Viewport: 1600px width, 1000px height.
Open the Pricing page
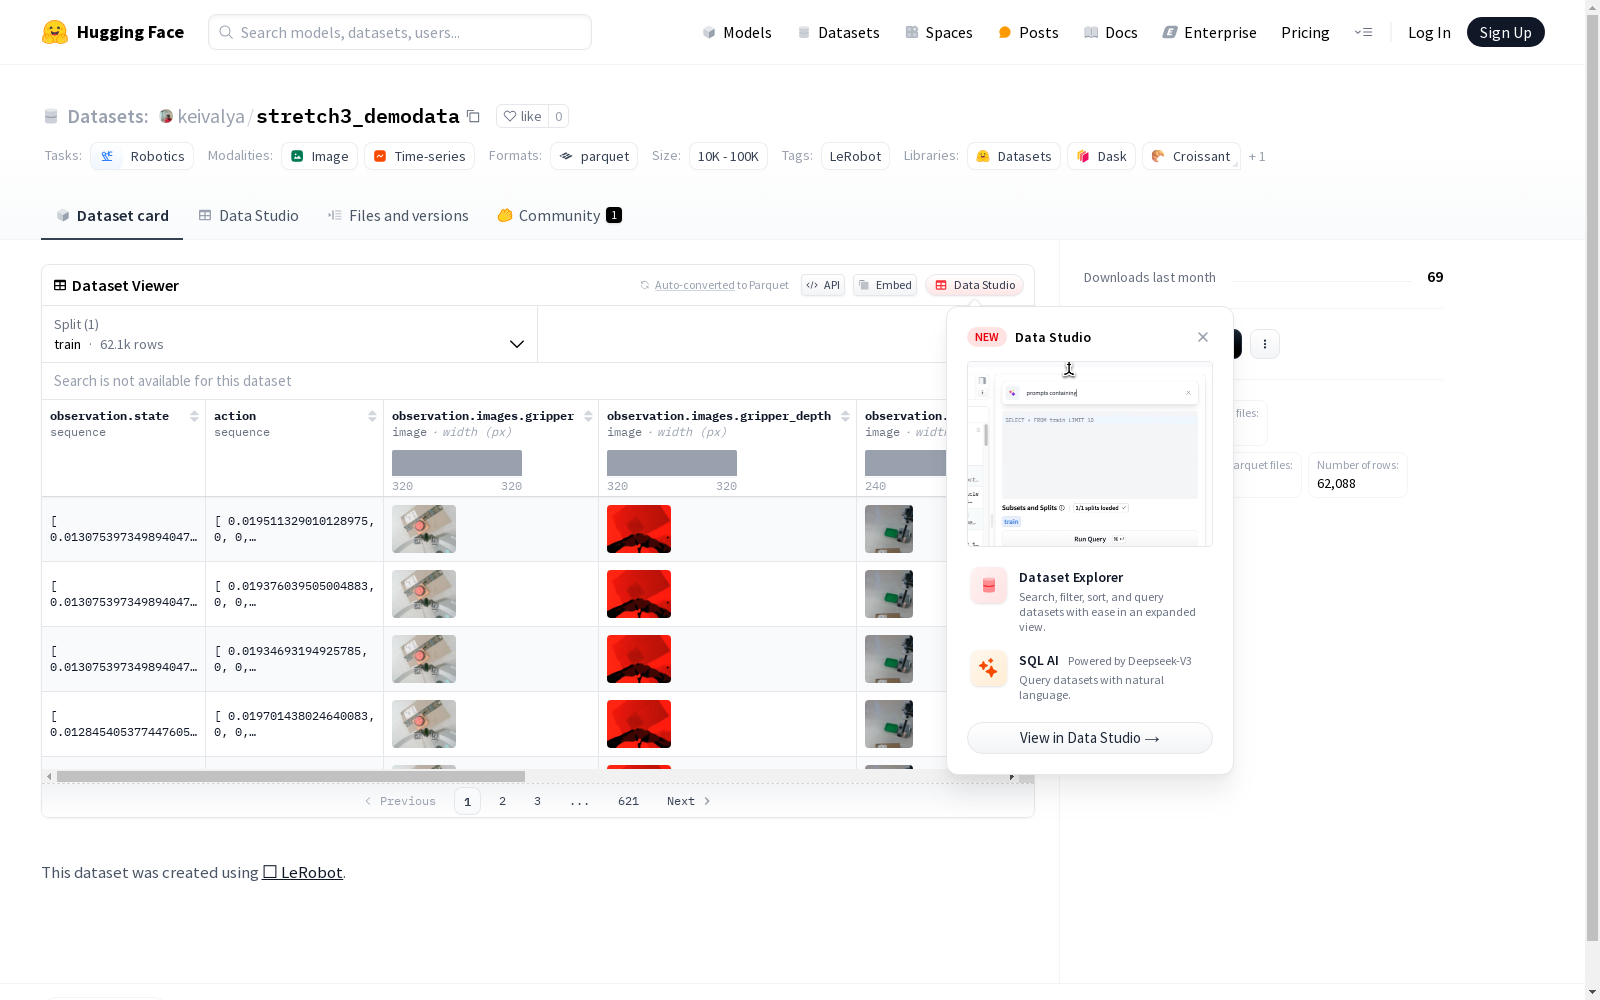point(1305,32)
